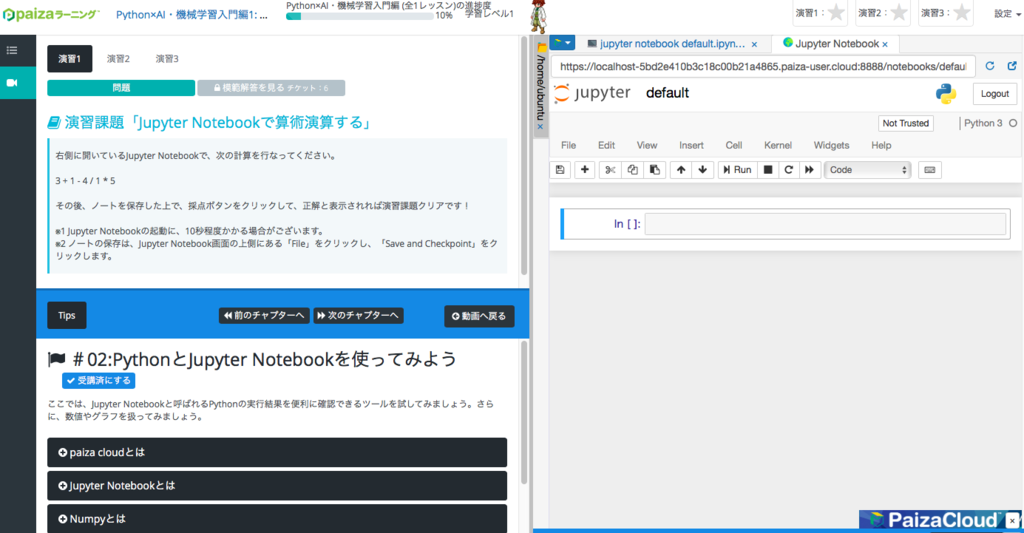
Task: Run the current cell
Action: [x=737, y=170]
